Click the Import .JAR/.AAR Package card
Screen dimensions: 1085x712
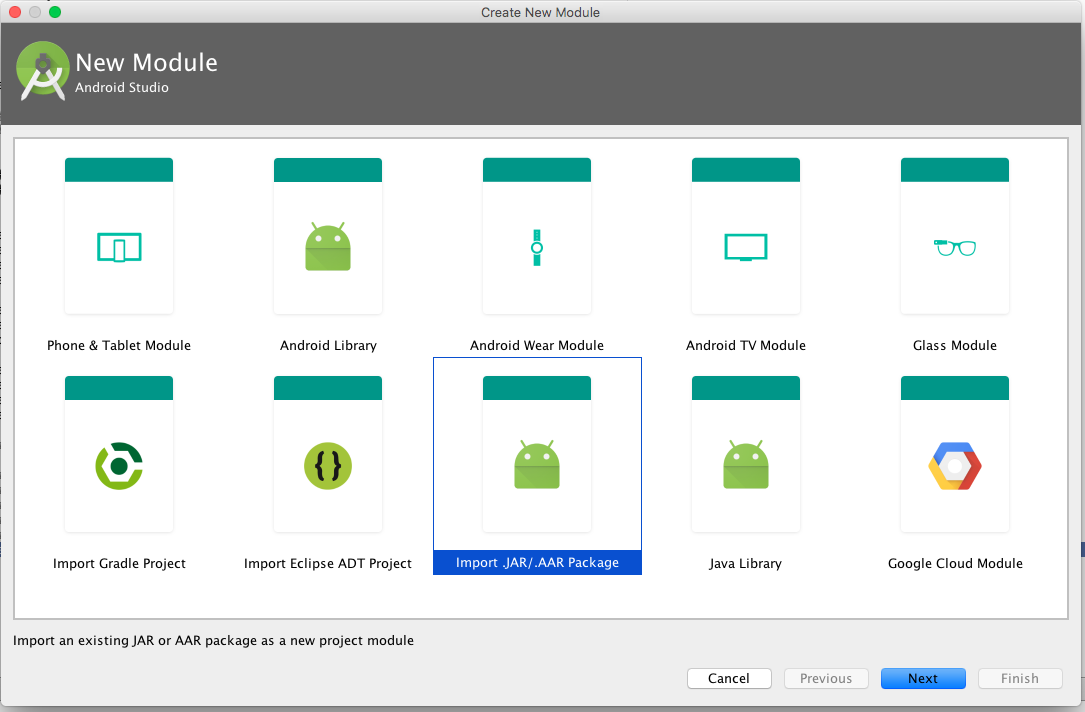click(x=537, y=453)
